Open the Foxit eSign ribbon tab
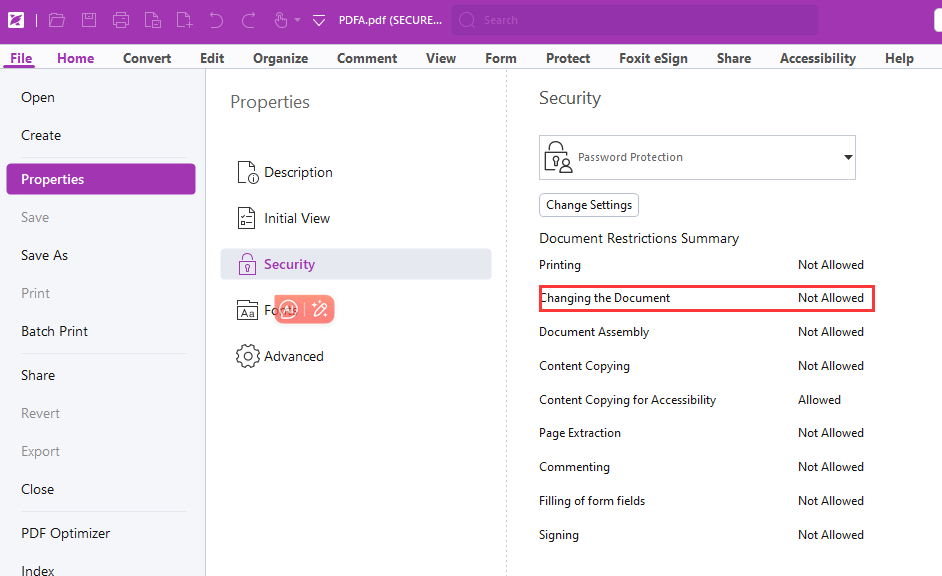 point(653,58)
